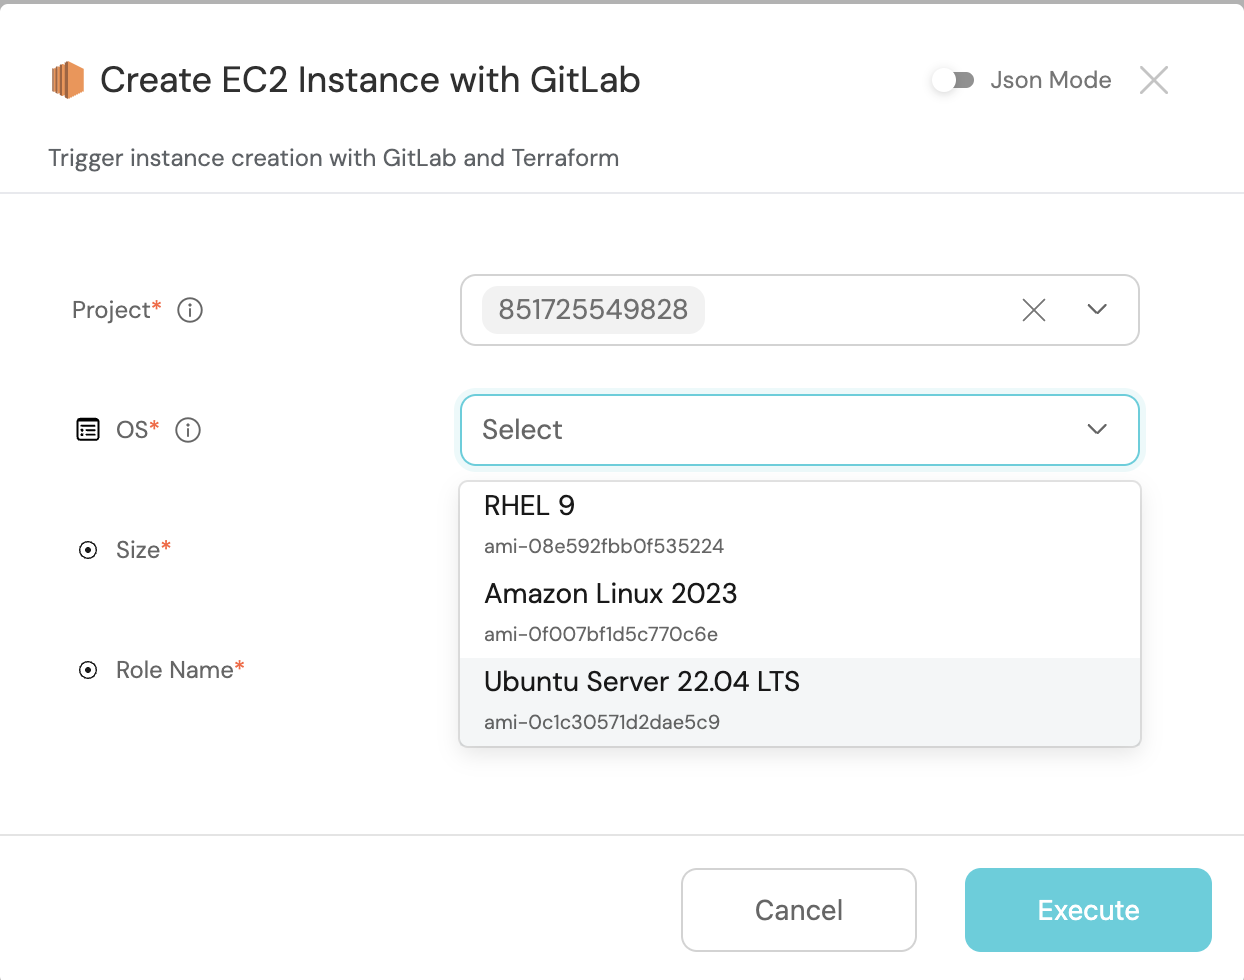Click the info icon next to Project
Screen dimensions: 1244x980
coord(190,310)
